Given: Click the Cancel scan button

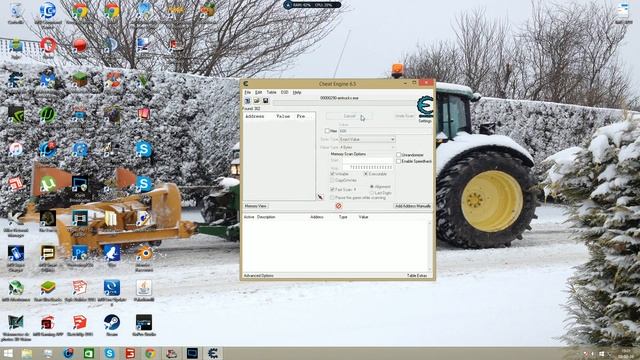Looking at the screenshot, I should [x=349, y=116].
